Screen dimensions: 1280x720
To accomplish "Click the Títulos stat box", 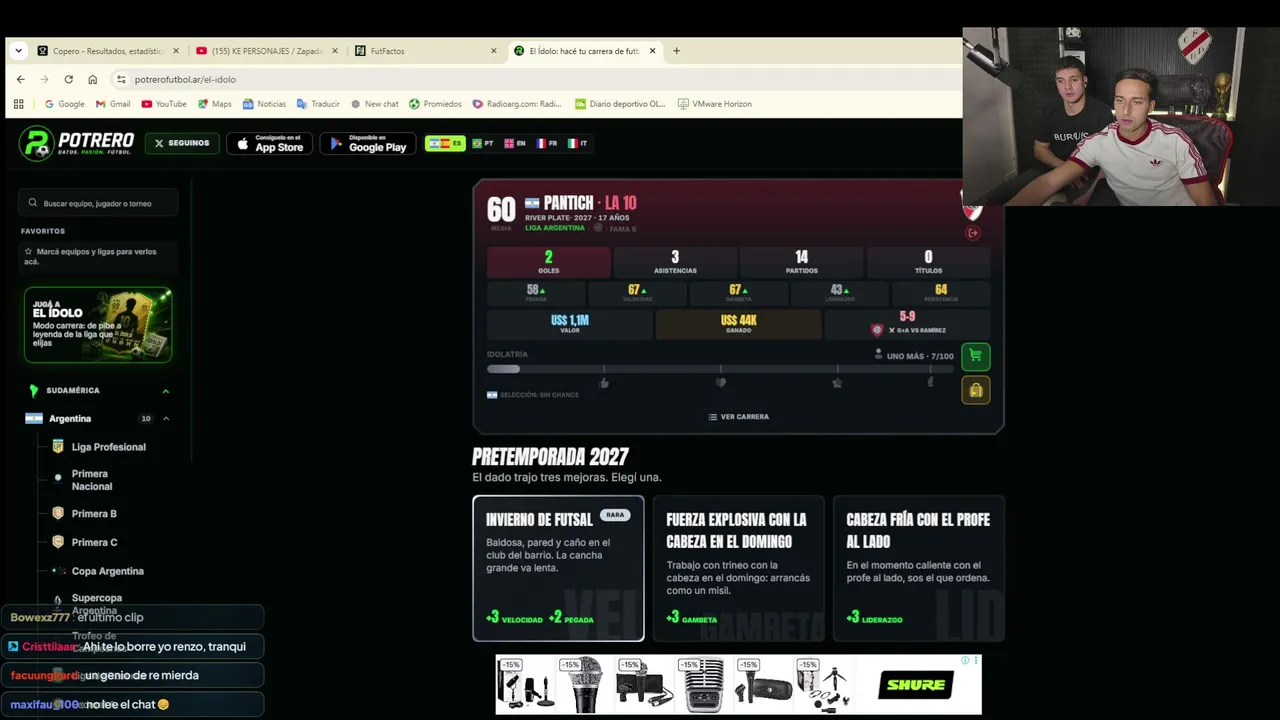I will (x=928, y=262).
